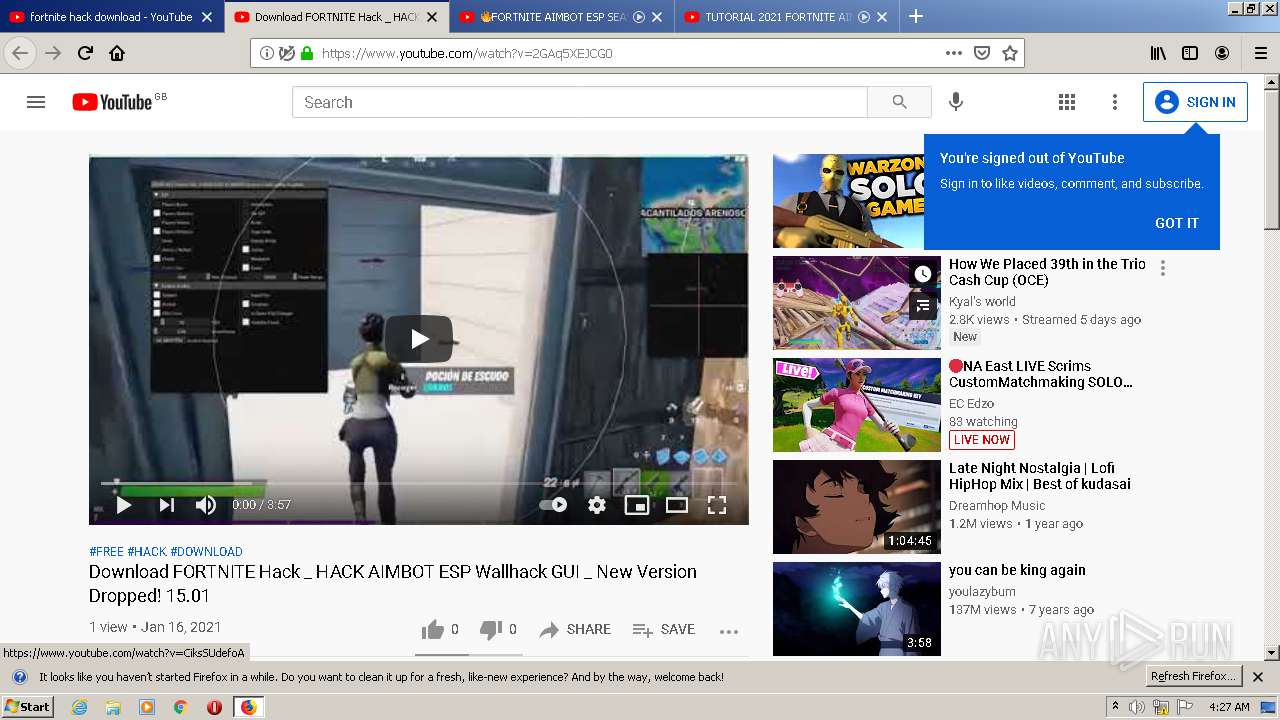Start voice search with microphone icon
The image size is (1280, 720).
[x=956, y=102]
